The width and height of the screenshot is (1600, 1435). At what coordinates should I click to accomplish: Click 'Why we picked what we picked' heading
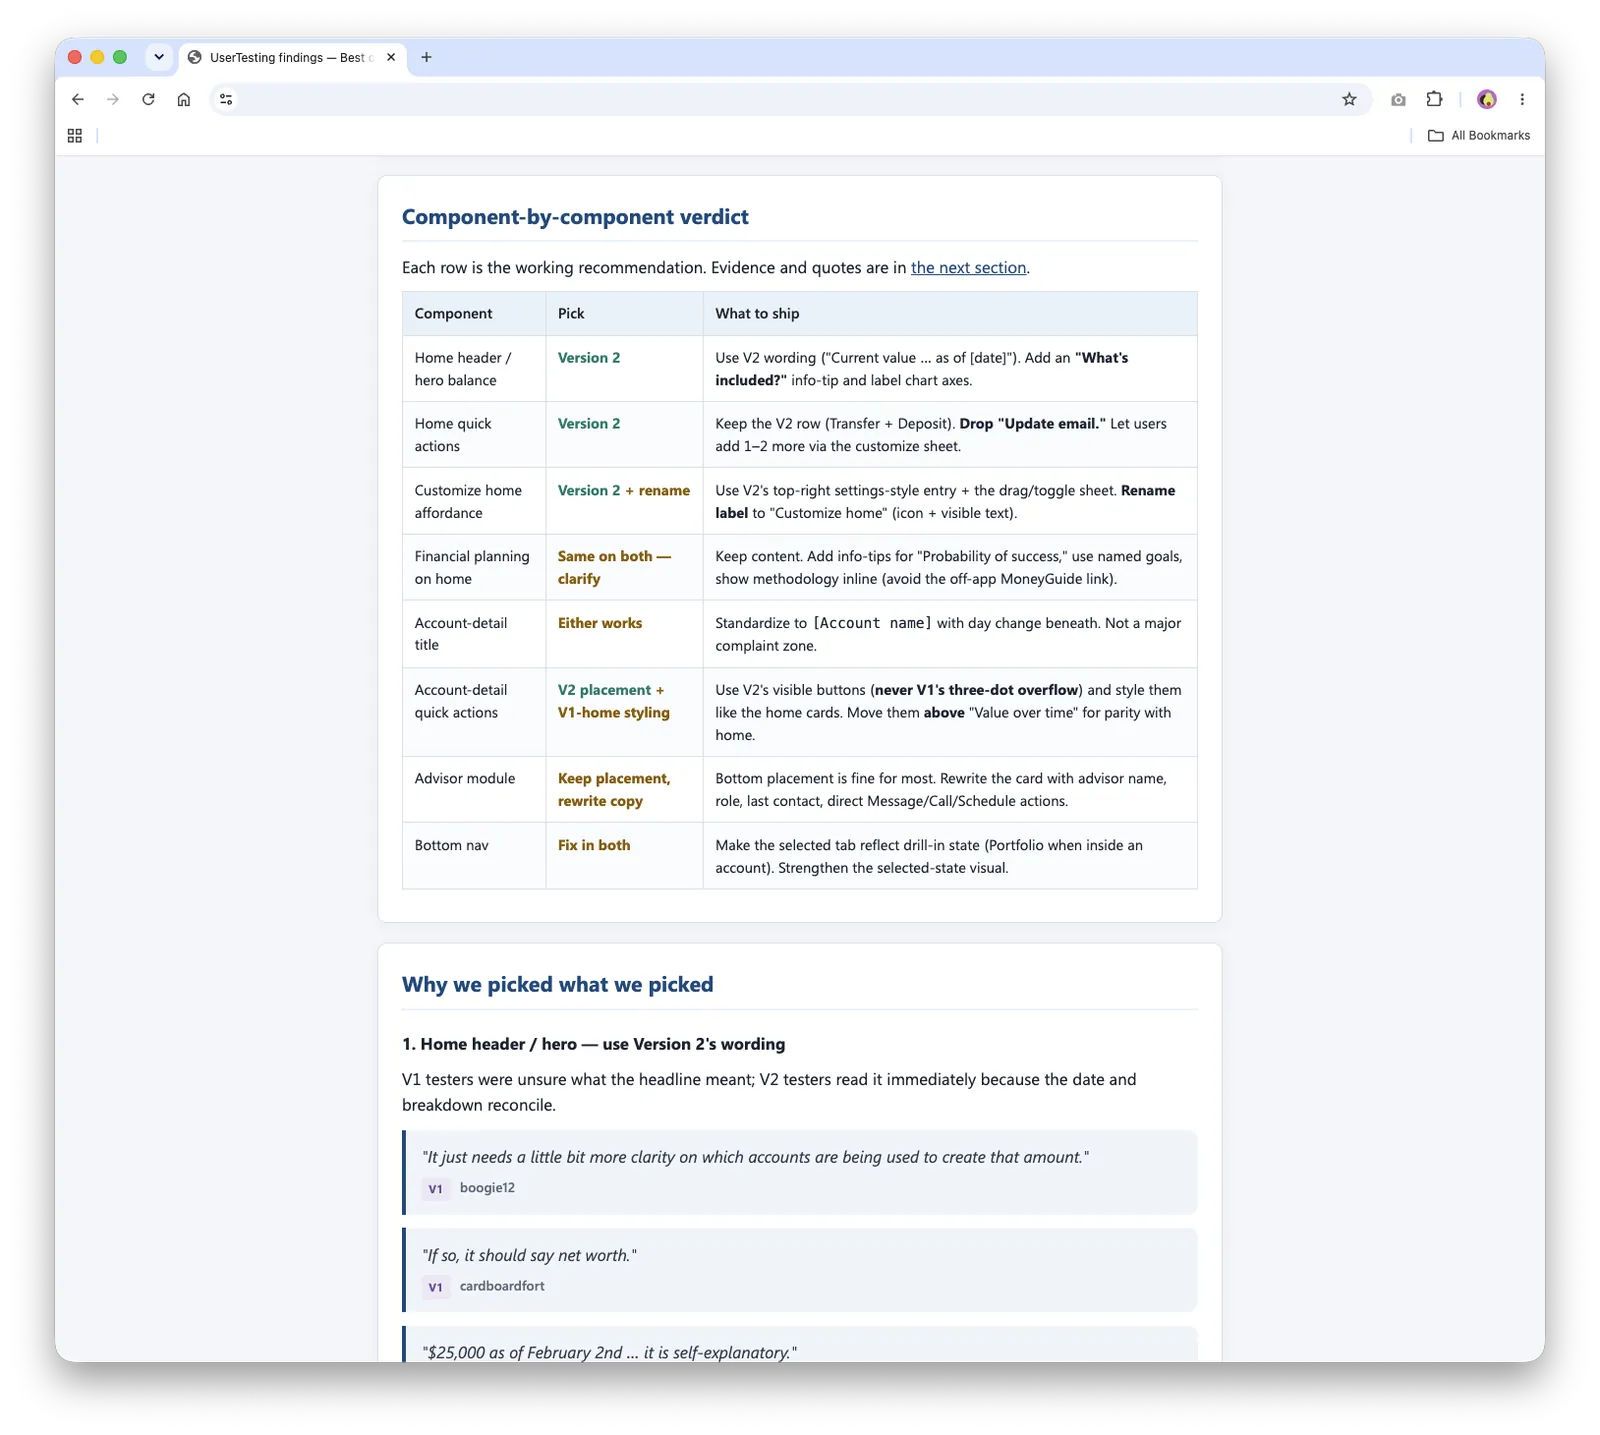558,985
